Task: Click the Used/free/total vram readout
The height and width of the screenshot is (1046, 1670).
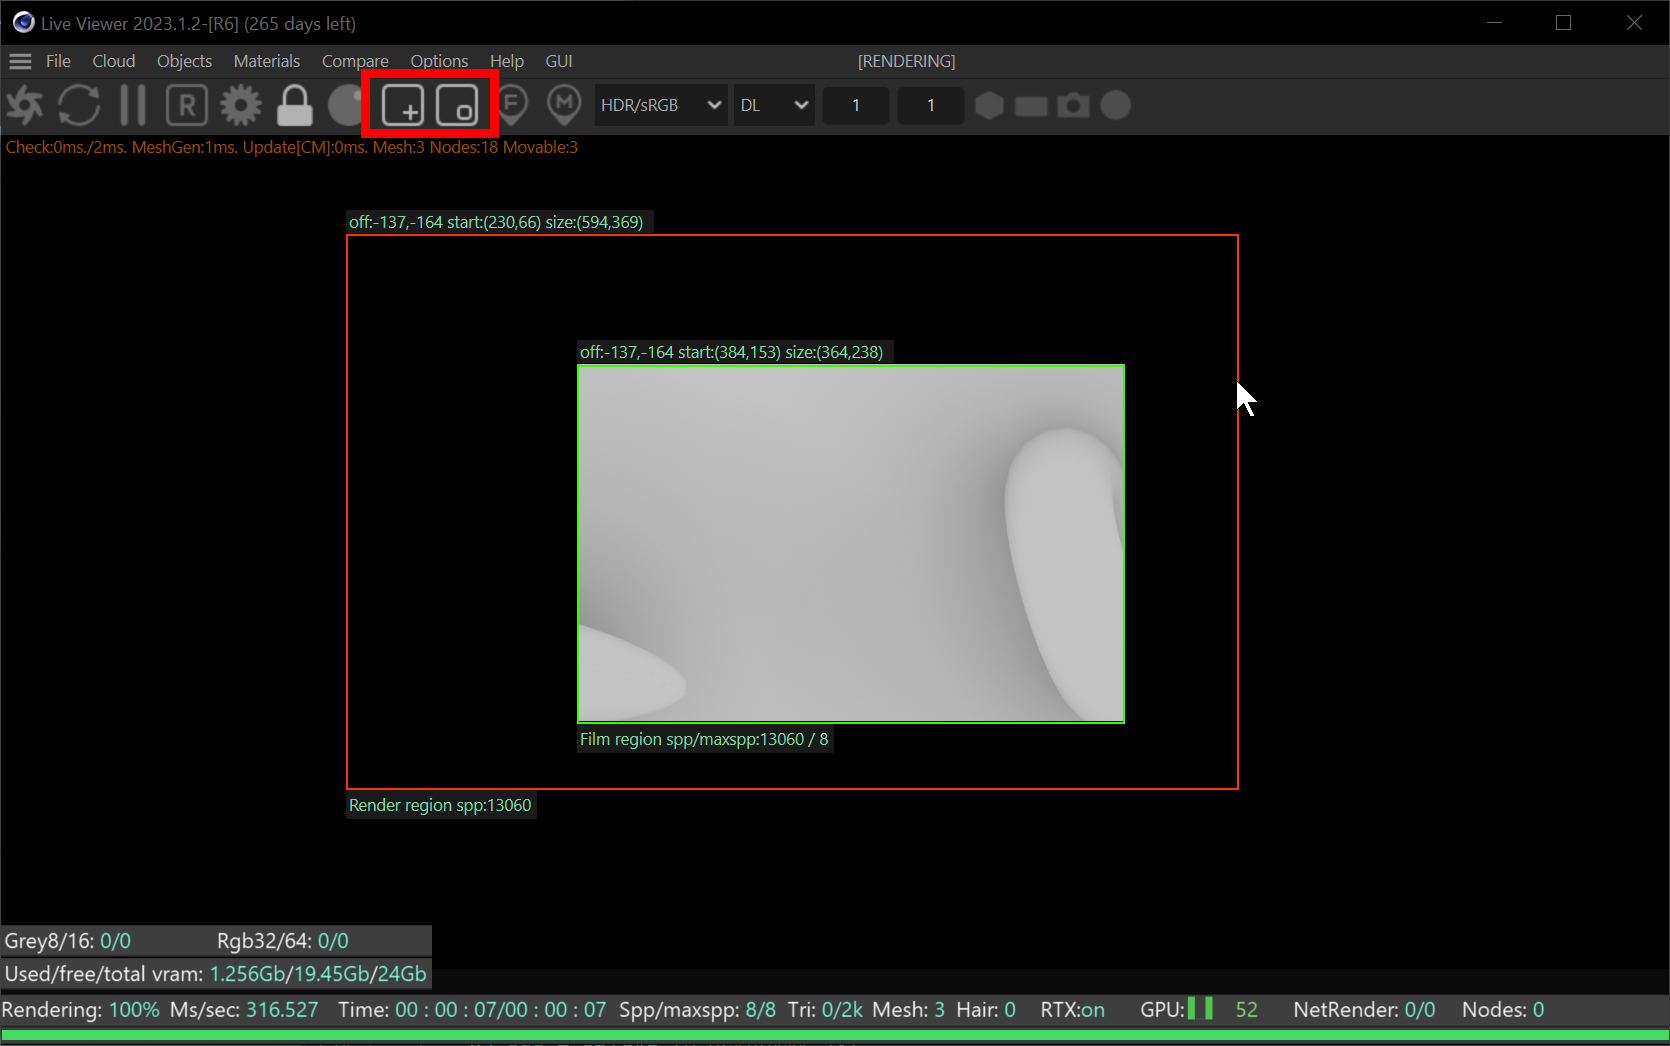Action: pyautogui.click(x=216, y=974)
